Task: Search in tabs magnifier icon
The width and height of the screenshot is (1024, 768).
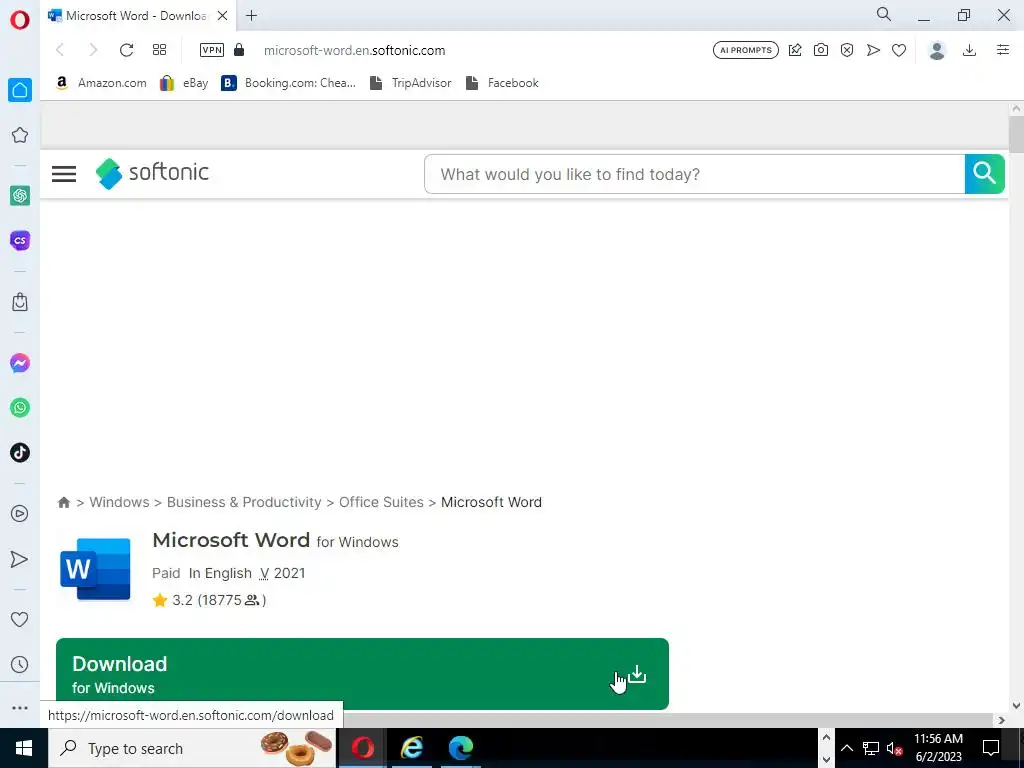Action: coord(884,14)
